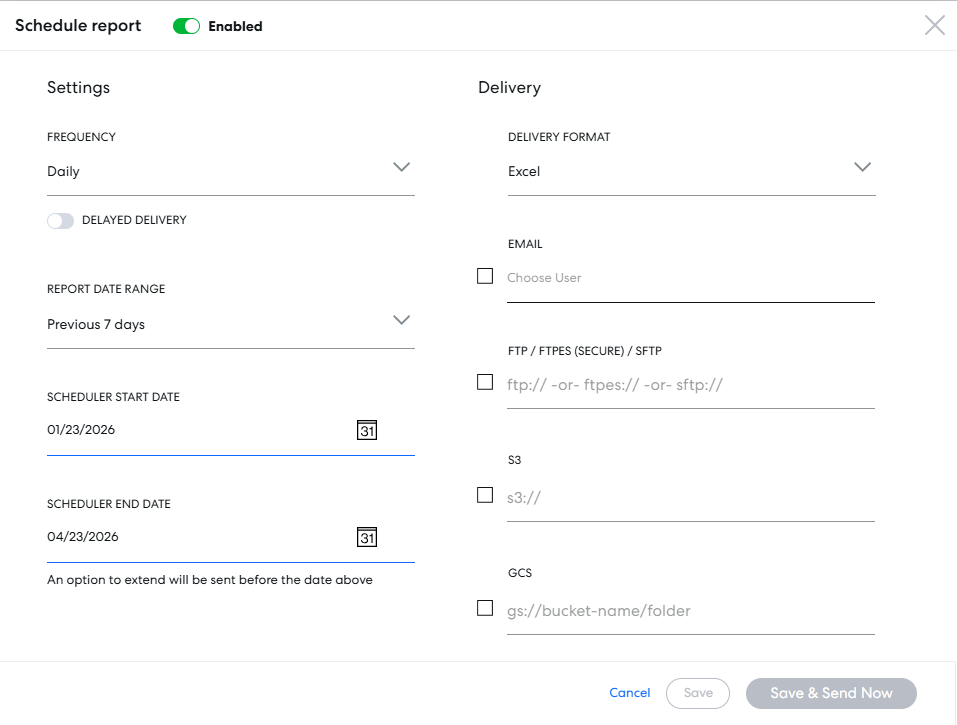
Task: Turn on Delayed Delivery switch
Action: pos(61,221)
